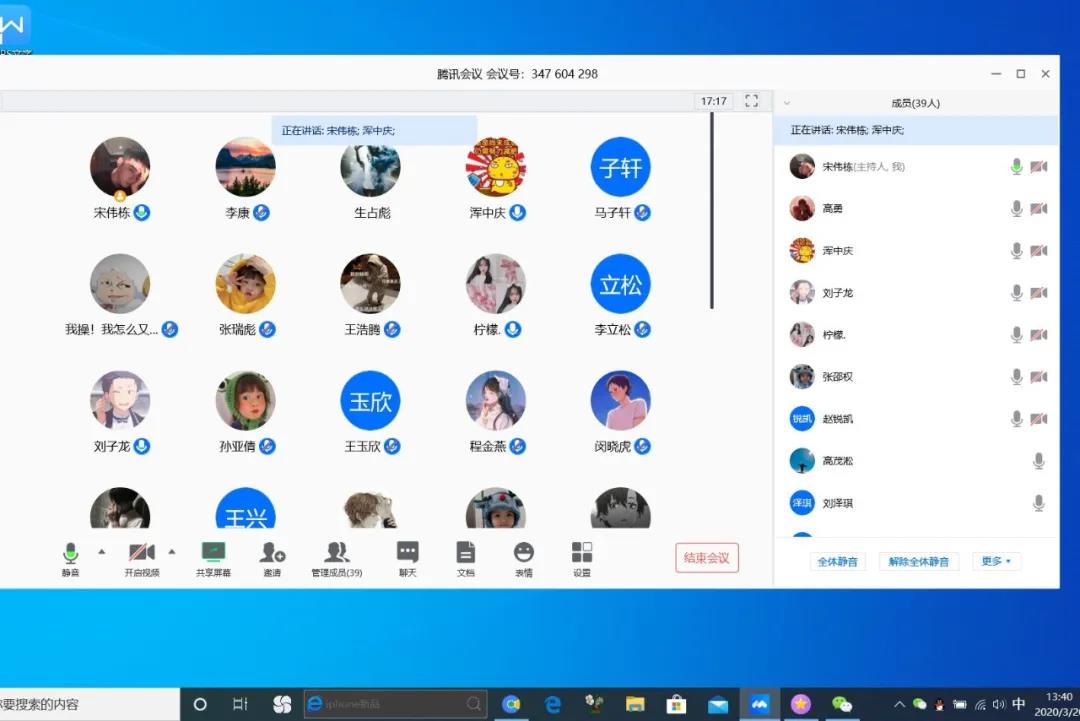Select 马子轩 participant avatar
This screenshot has width=1080, height=721.
click(621, 167)
